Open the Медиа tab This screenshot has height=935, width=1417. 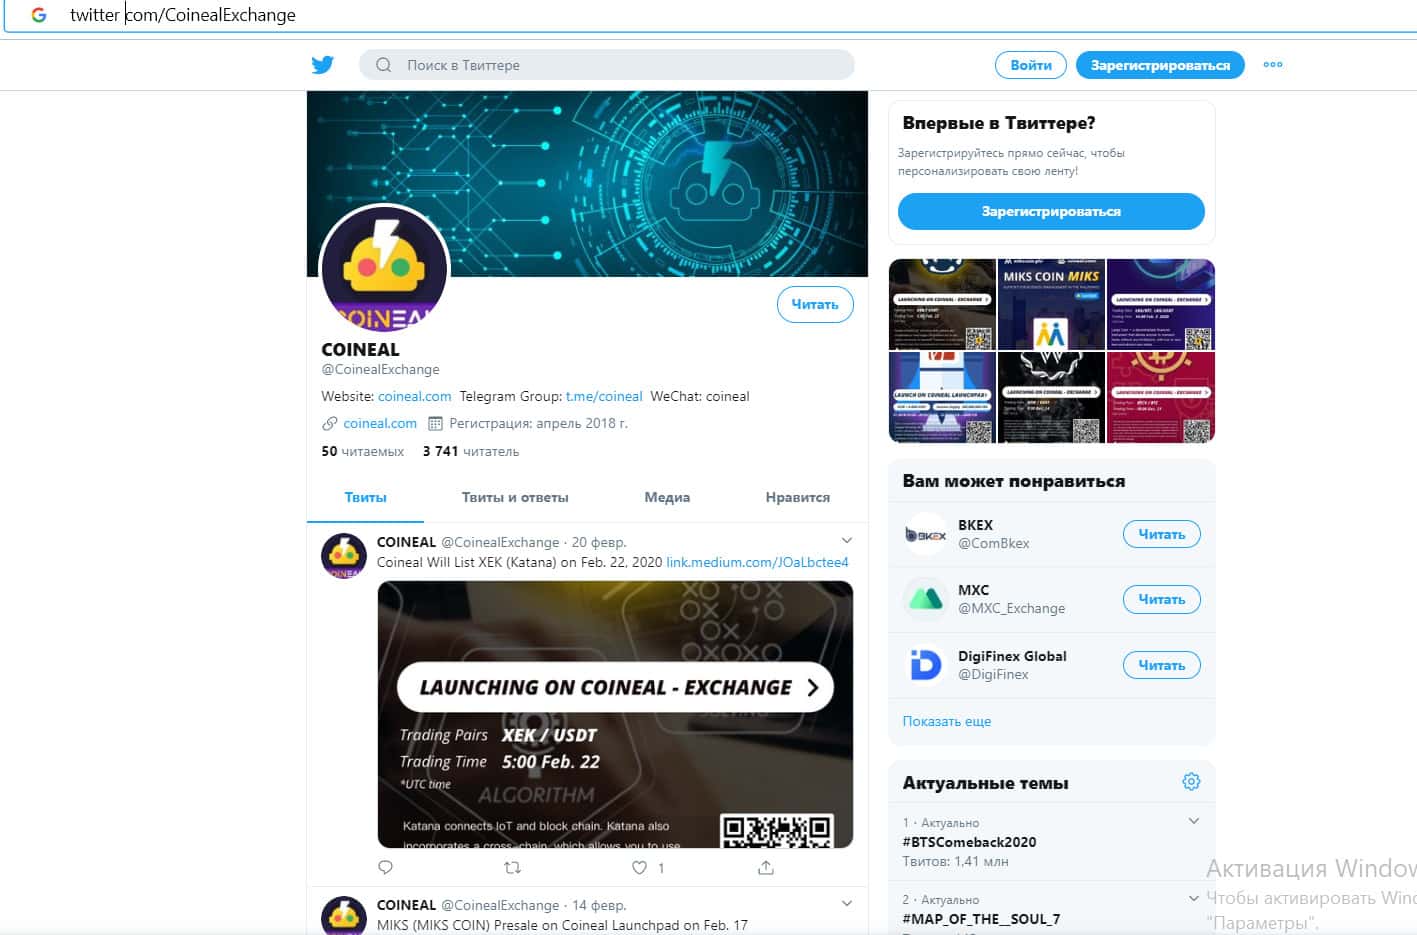[667, 497]
